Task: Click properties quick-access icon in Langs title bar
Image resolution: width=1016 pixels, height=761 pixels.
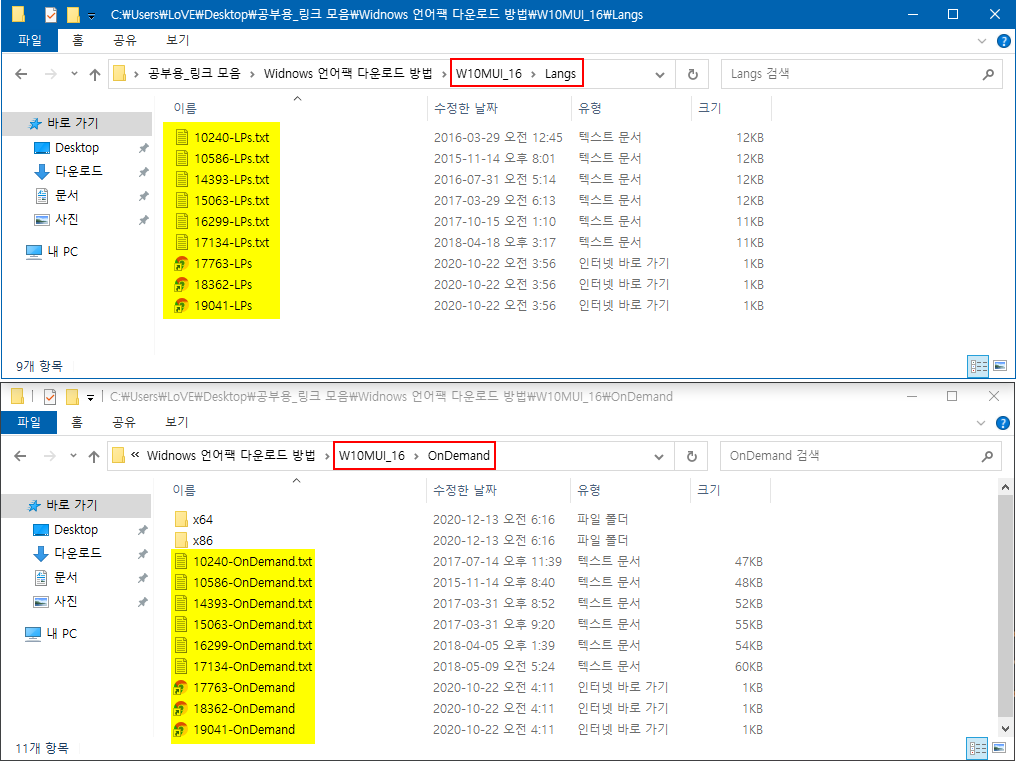Action: [x=51, y=14]
